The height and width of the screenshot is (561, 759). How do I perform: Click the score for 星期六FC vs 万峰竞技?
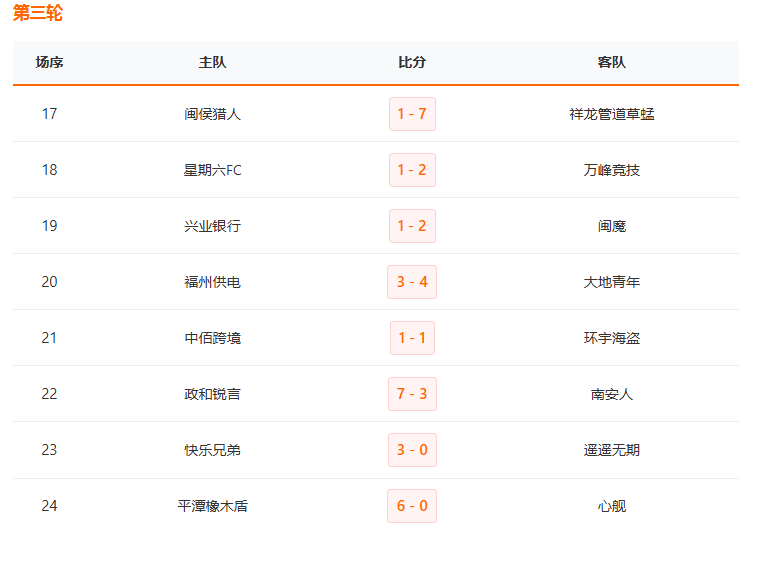[x=412, y=170]
